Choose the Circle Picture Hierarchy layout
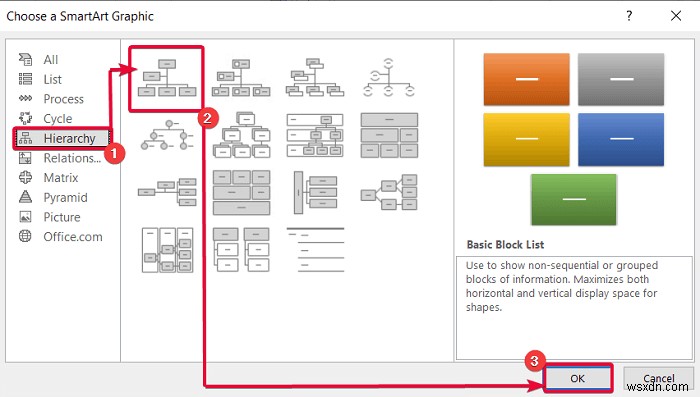Image resolution: width=700 pixels, height=397 pixels. (x=167, y=135)
